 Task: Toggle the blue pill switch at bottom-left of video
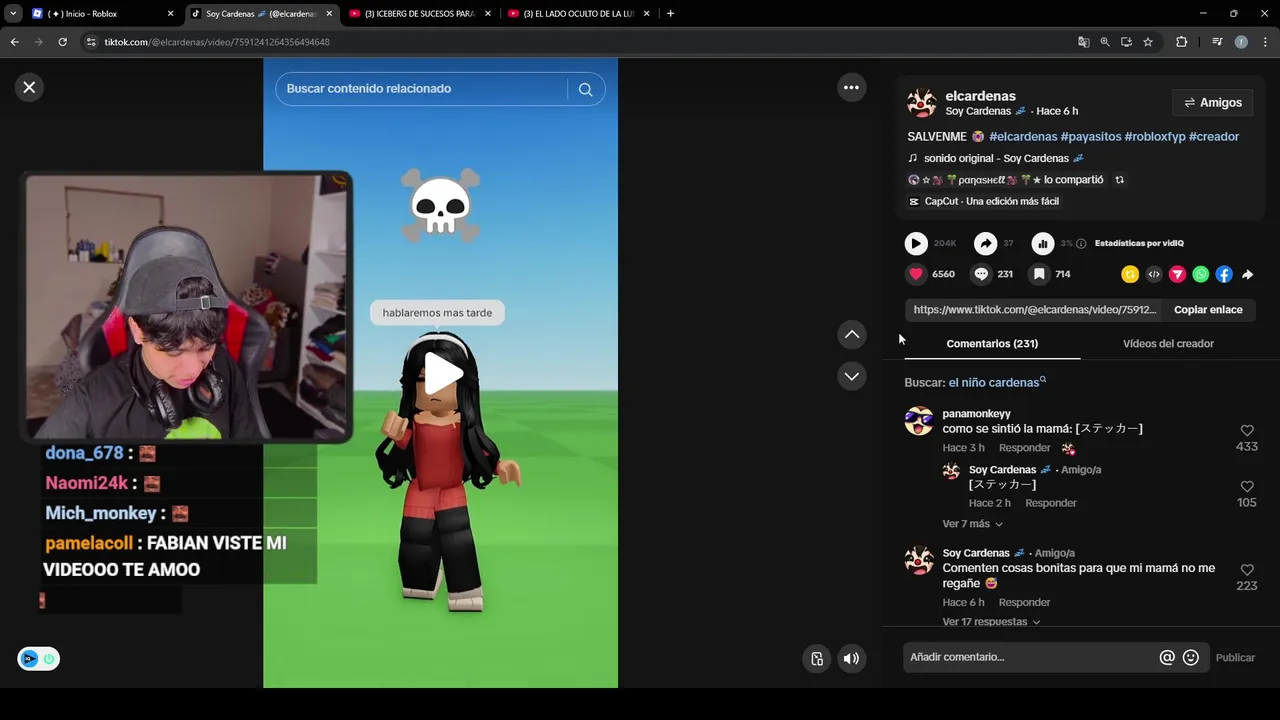(x=38, y=659)
